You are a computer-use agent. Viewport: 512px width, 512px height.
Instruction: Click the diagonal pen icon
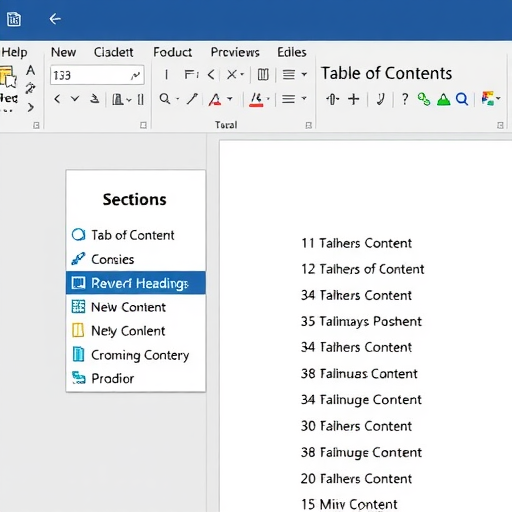(192, 99)
